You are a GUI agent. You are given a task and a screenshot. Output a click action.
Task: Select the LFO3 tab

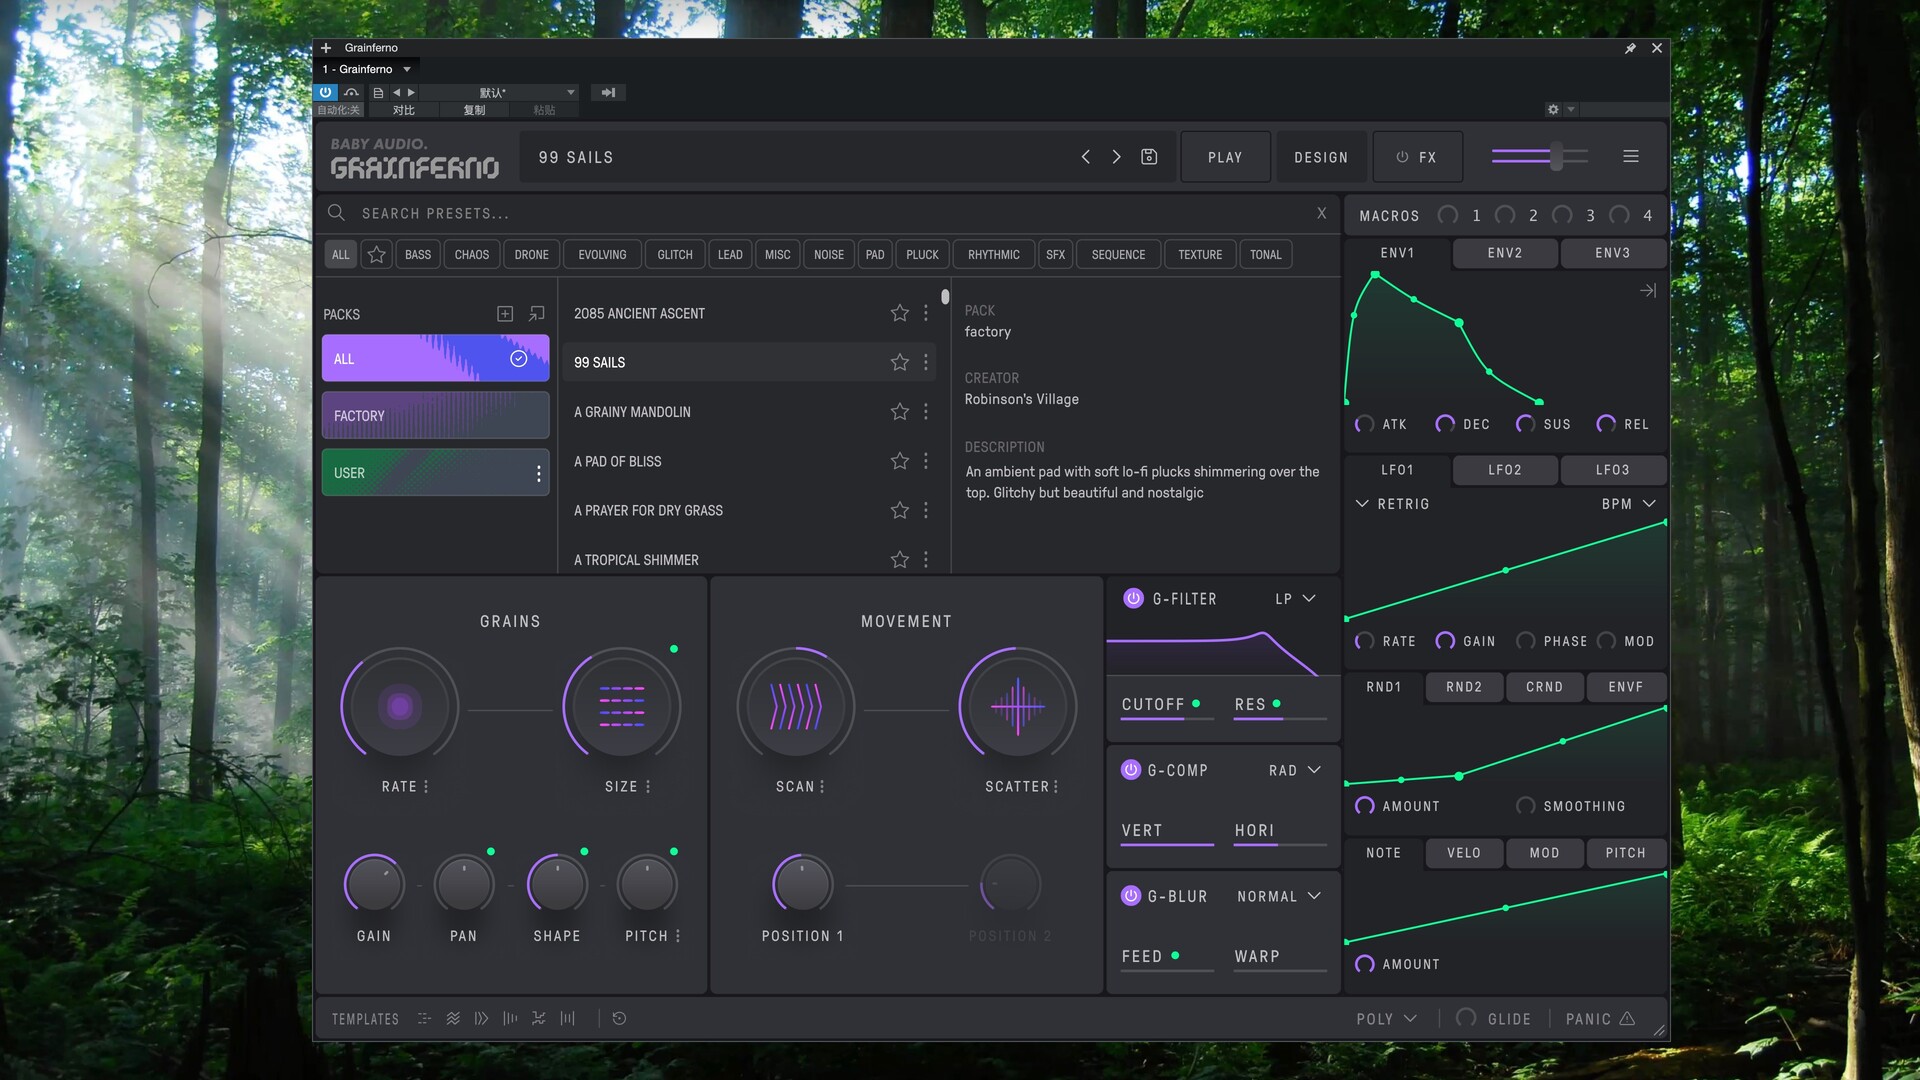pos(1611,469)
